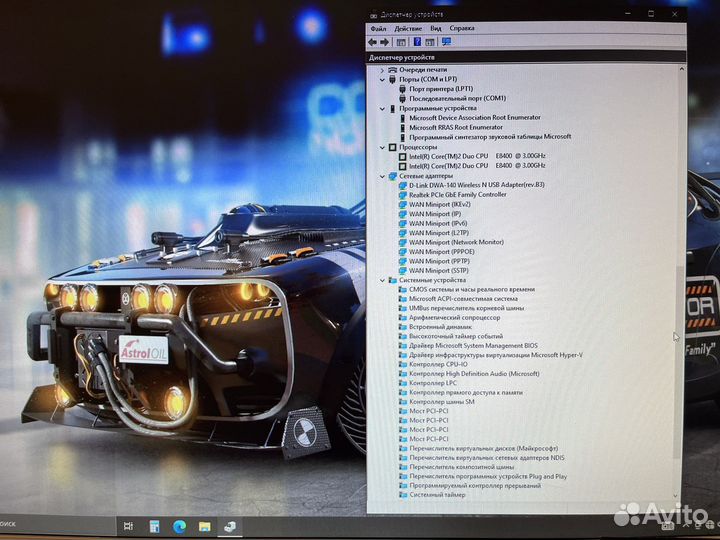The image size is (720, 540).
Task: Click the Device Manager taskbar icon
Action: pyautogui.click(x=230, y=526)
